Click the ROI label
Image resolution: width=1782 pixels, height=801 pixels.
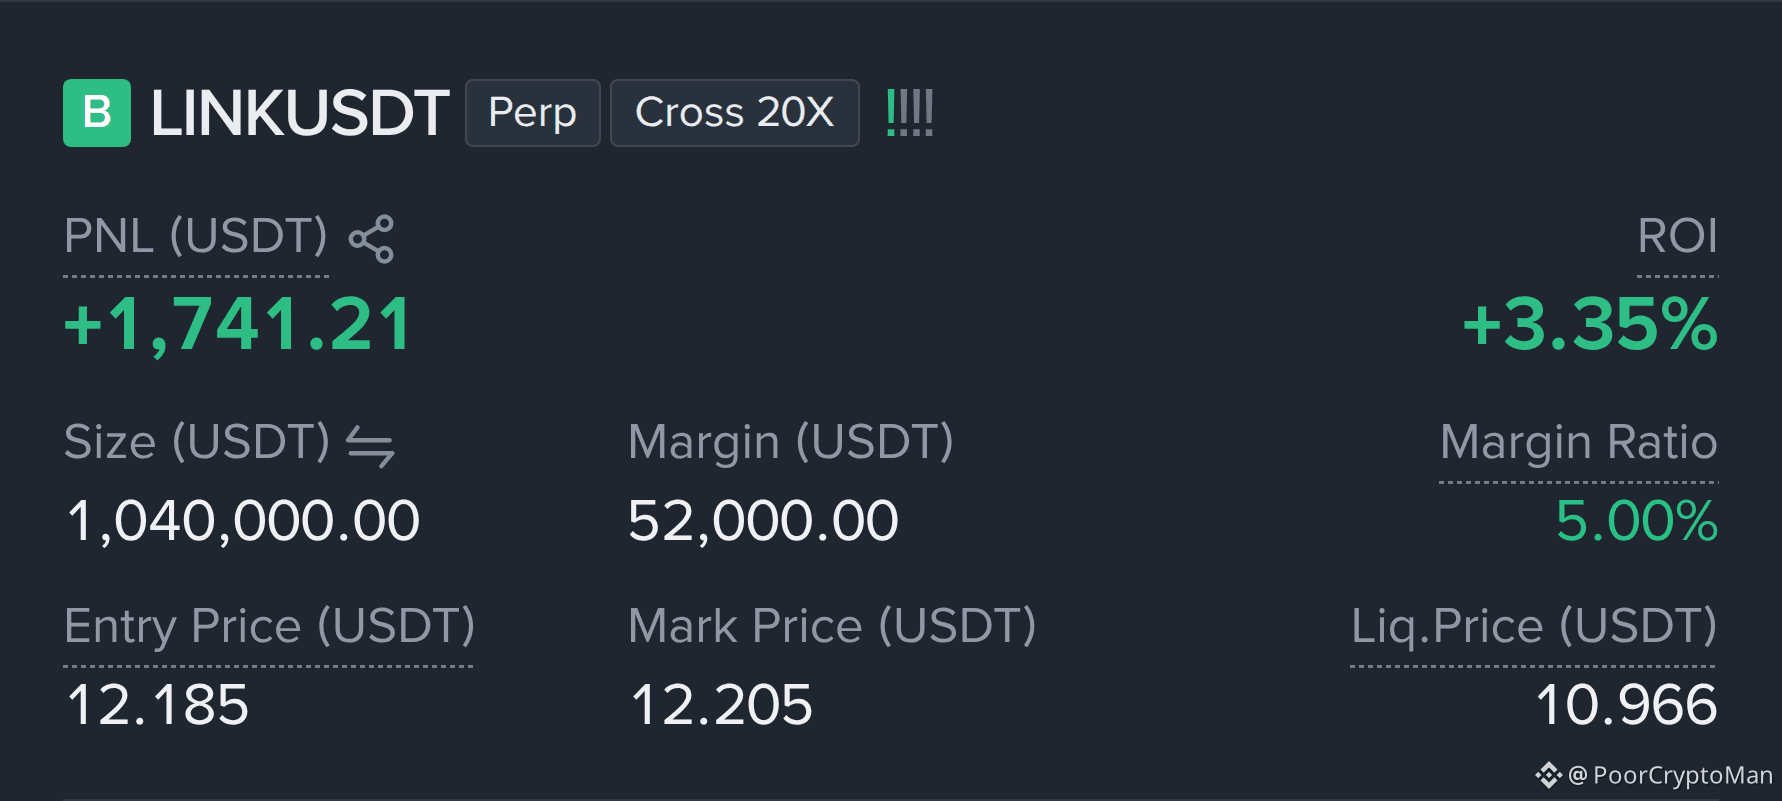1677,237
